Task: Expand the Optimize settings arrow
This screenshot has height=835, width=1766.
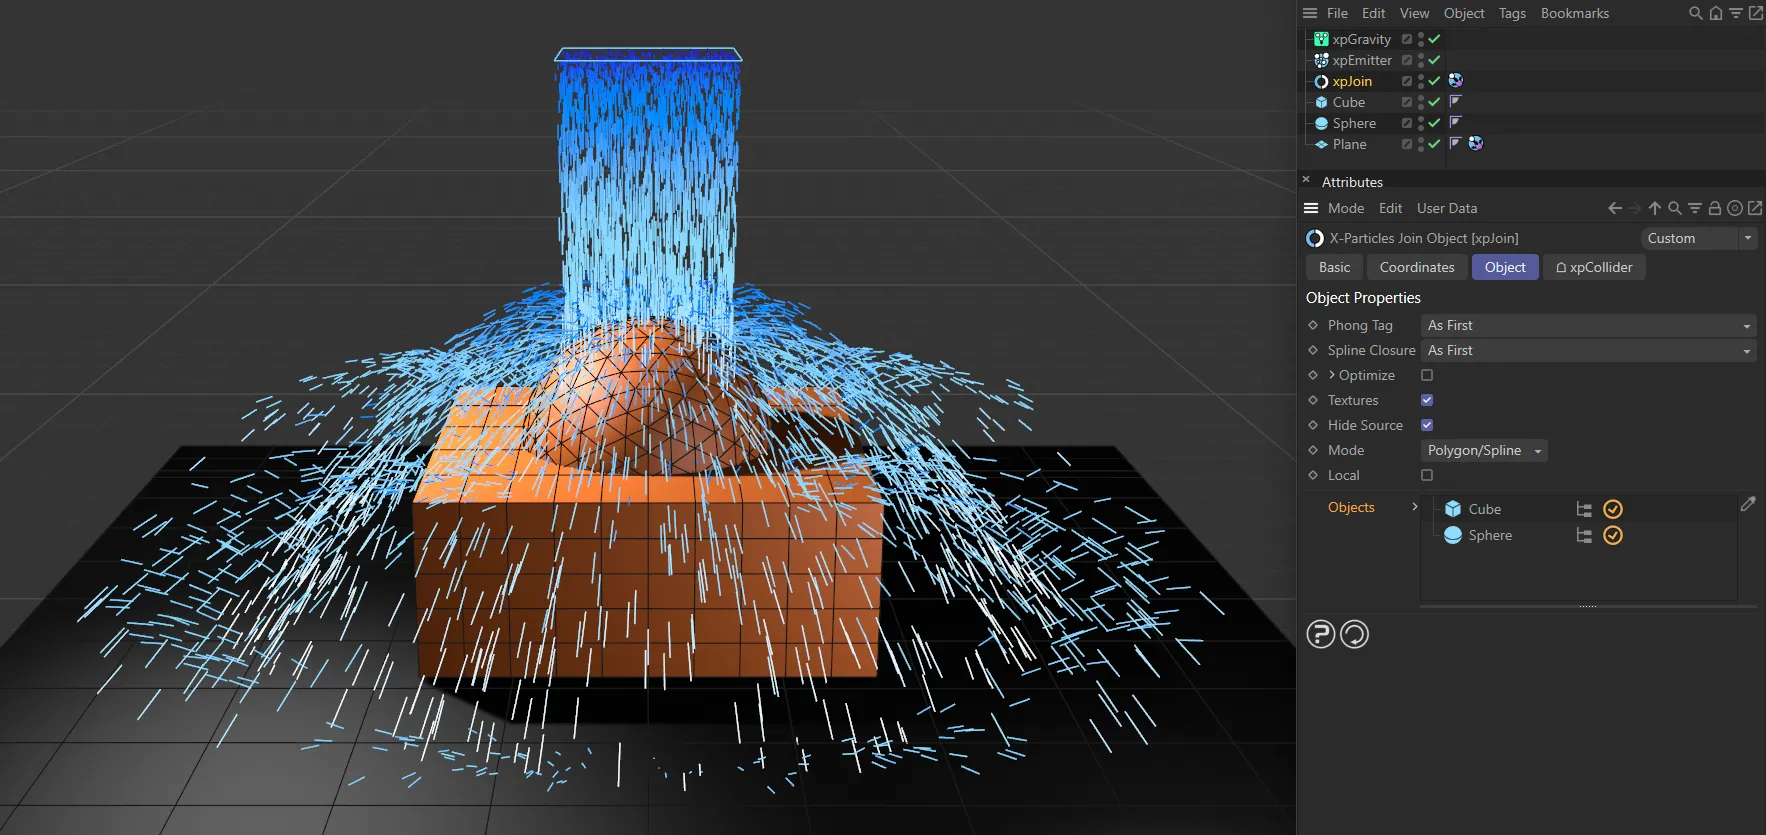Action: 1332,375
